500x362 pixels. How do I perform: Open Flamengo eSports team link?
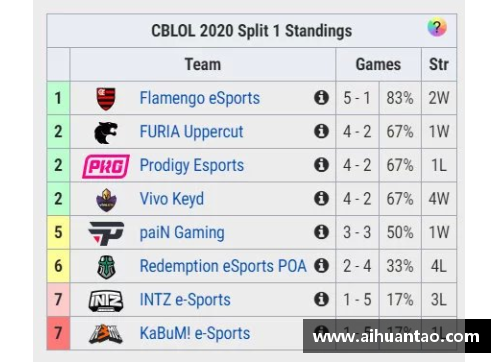tap(199, 98)
